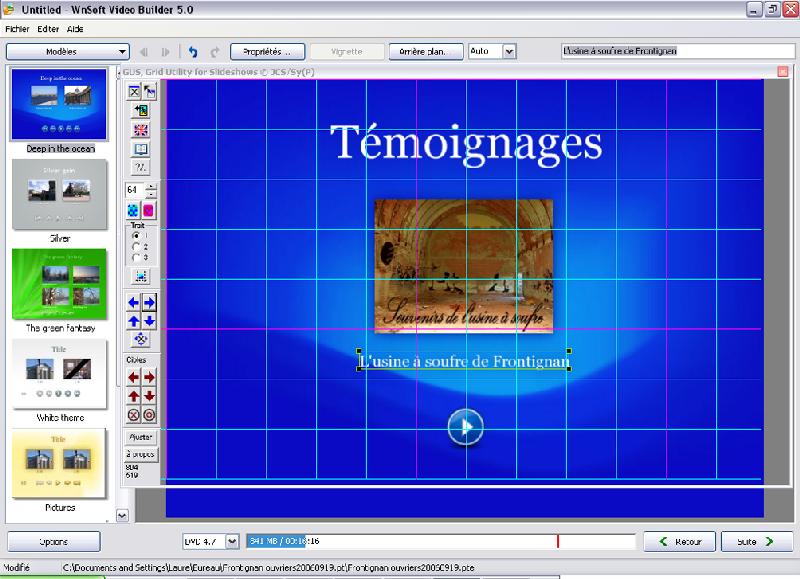Click the Souvenirs de l'usine à soufre thumbnail image
Screen dimensions: 800x579
(464, 266)
